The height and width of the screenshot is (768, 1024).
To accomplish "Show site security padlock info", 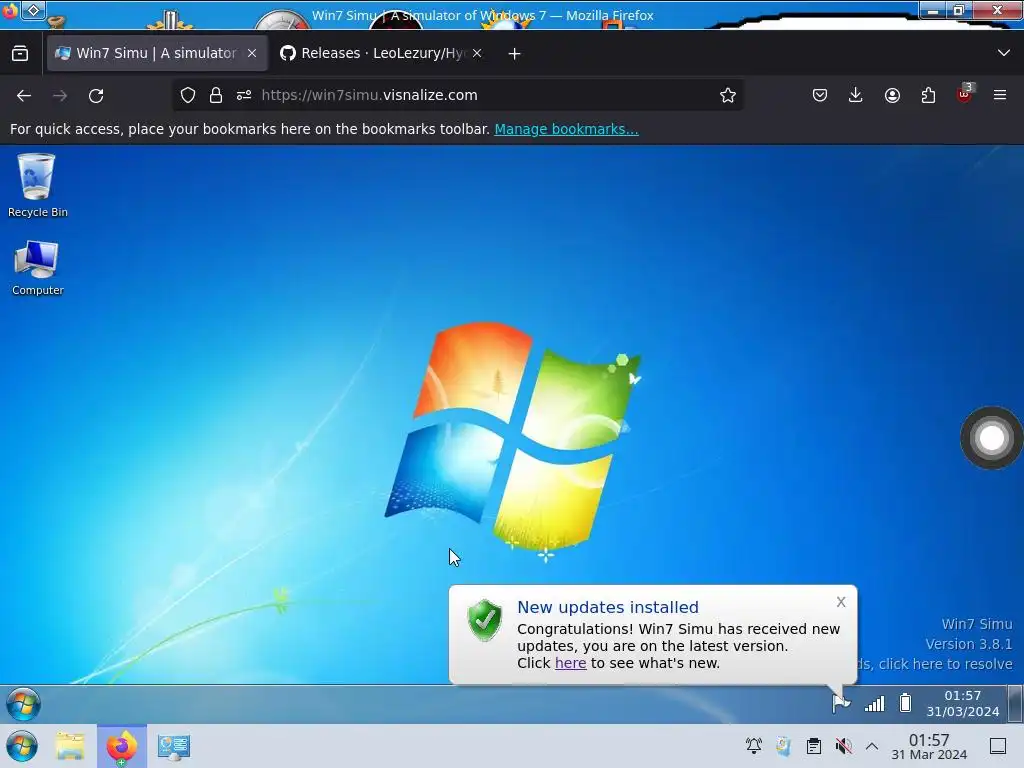I will pos(216,95).
